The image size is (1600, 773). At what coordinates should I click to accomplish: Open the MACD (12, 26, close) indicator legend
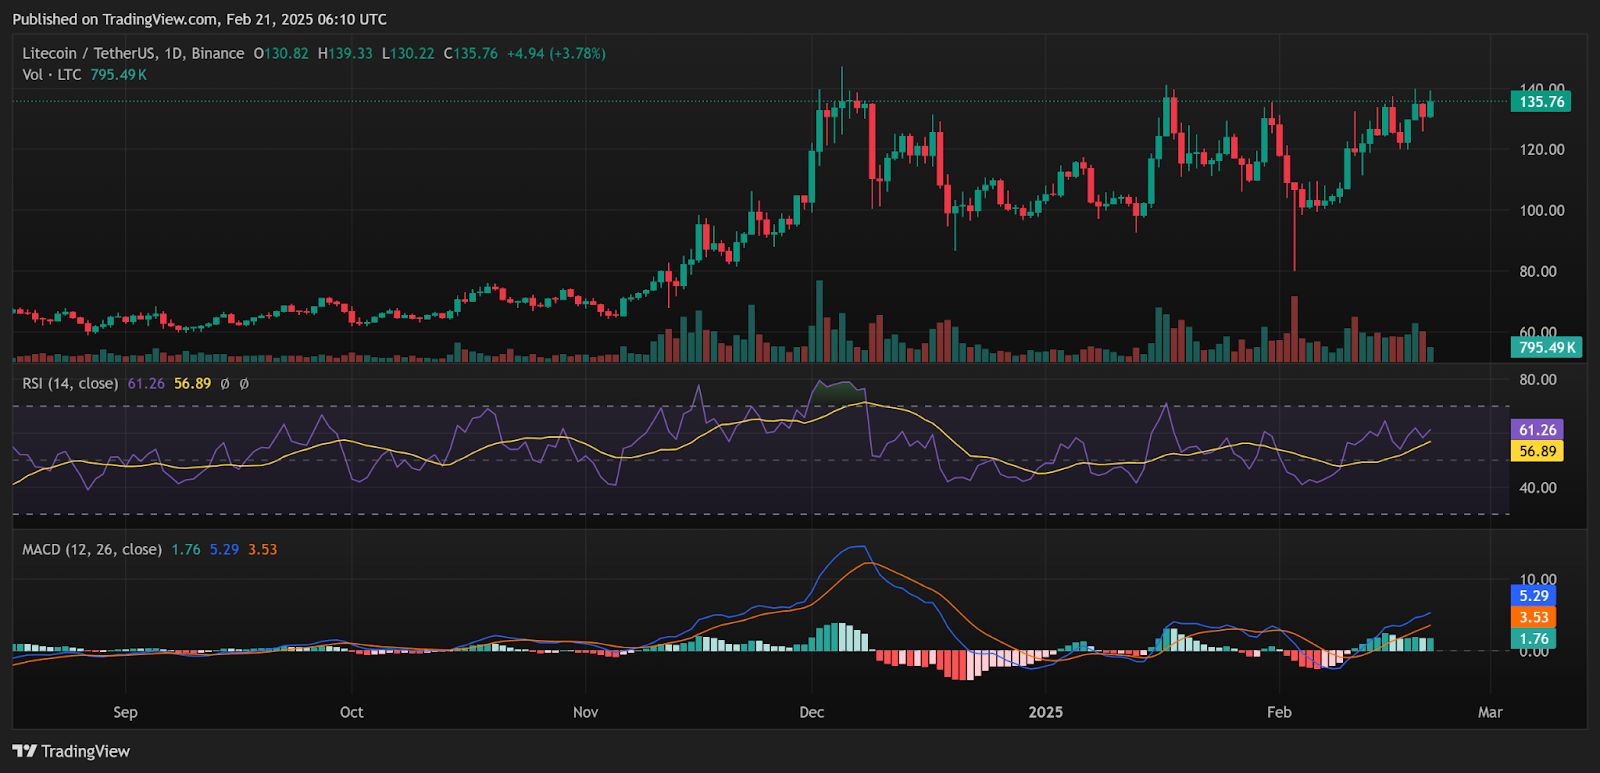pyautogui.click(x=92, y=549)
